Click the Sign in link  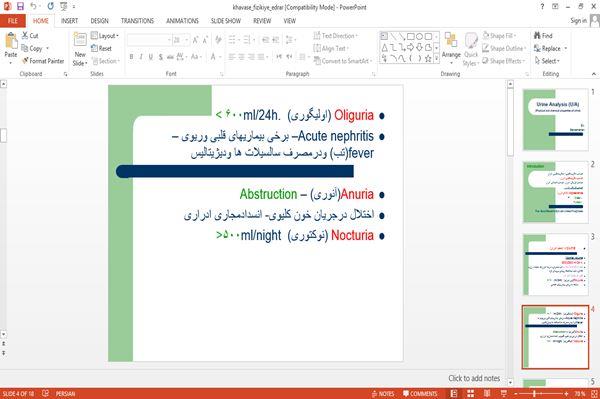click(578, 21)
